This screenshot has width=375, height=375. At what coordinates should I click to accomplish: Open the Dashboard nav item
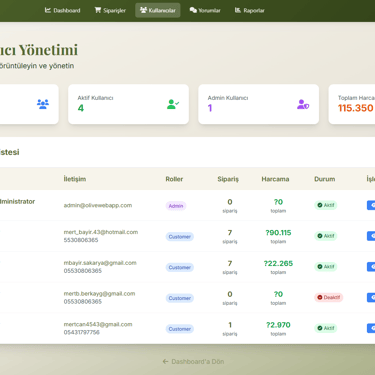[62, 10]
